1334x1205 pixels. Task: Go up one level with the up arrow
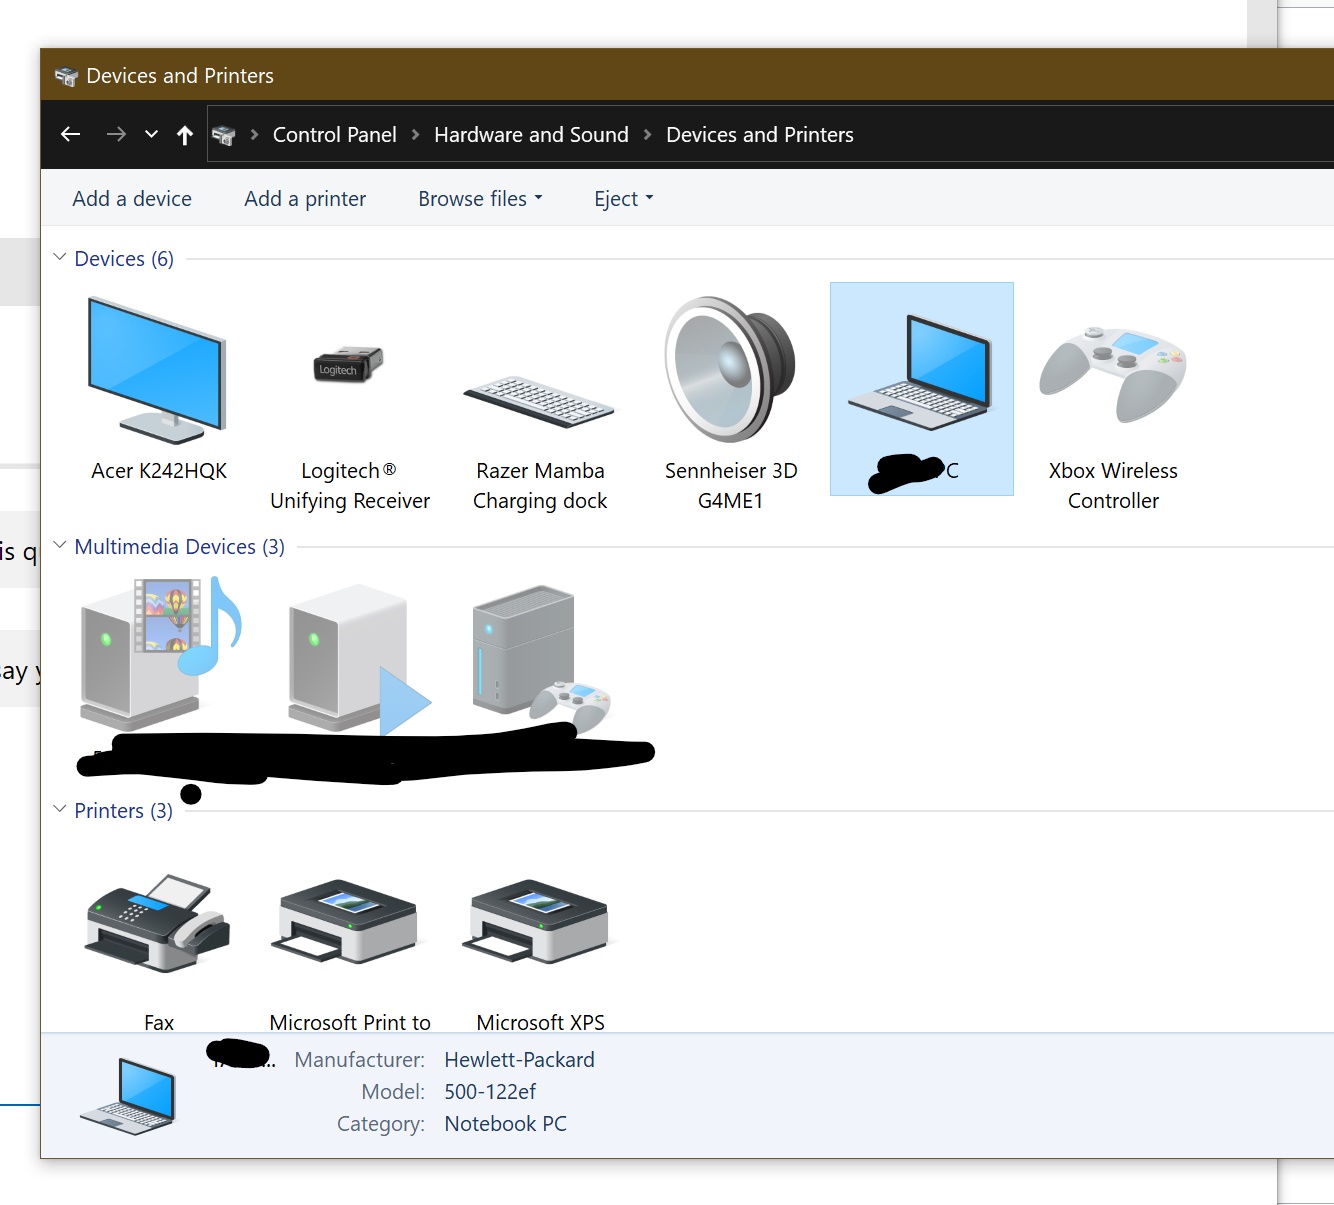tap(185, 135)
